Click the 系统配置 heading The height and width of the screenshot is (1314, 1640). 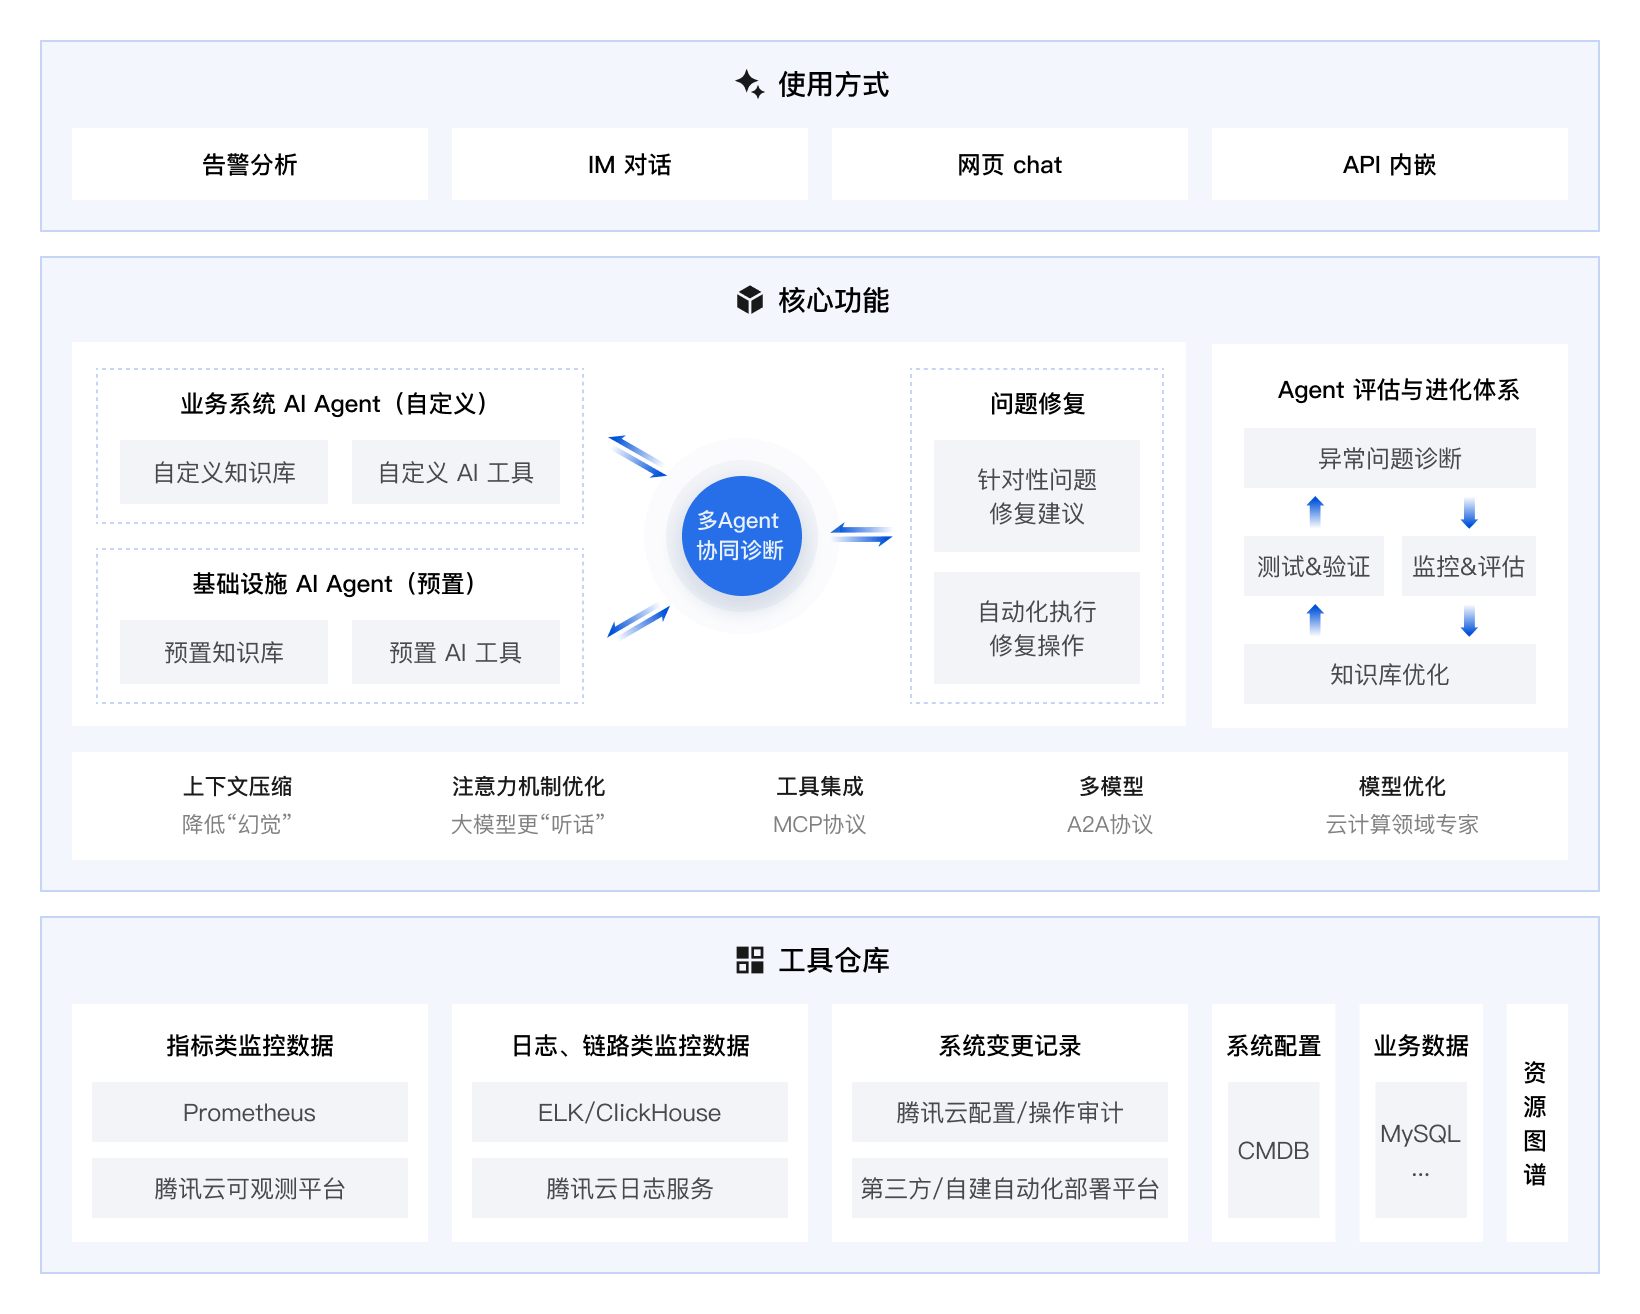1274,1045
